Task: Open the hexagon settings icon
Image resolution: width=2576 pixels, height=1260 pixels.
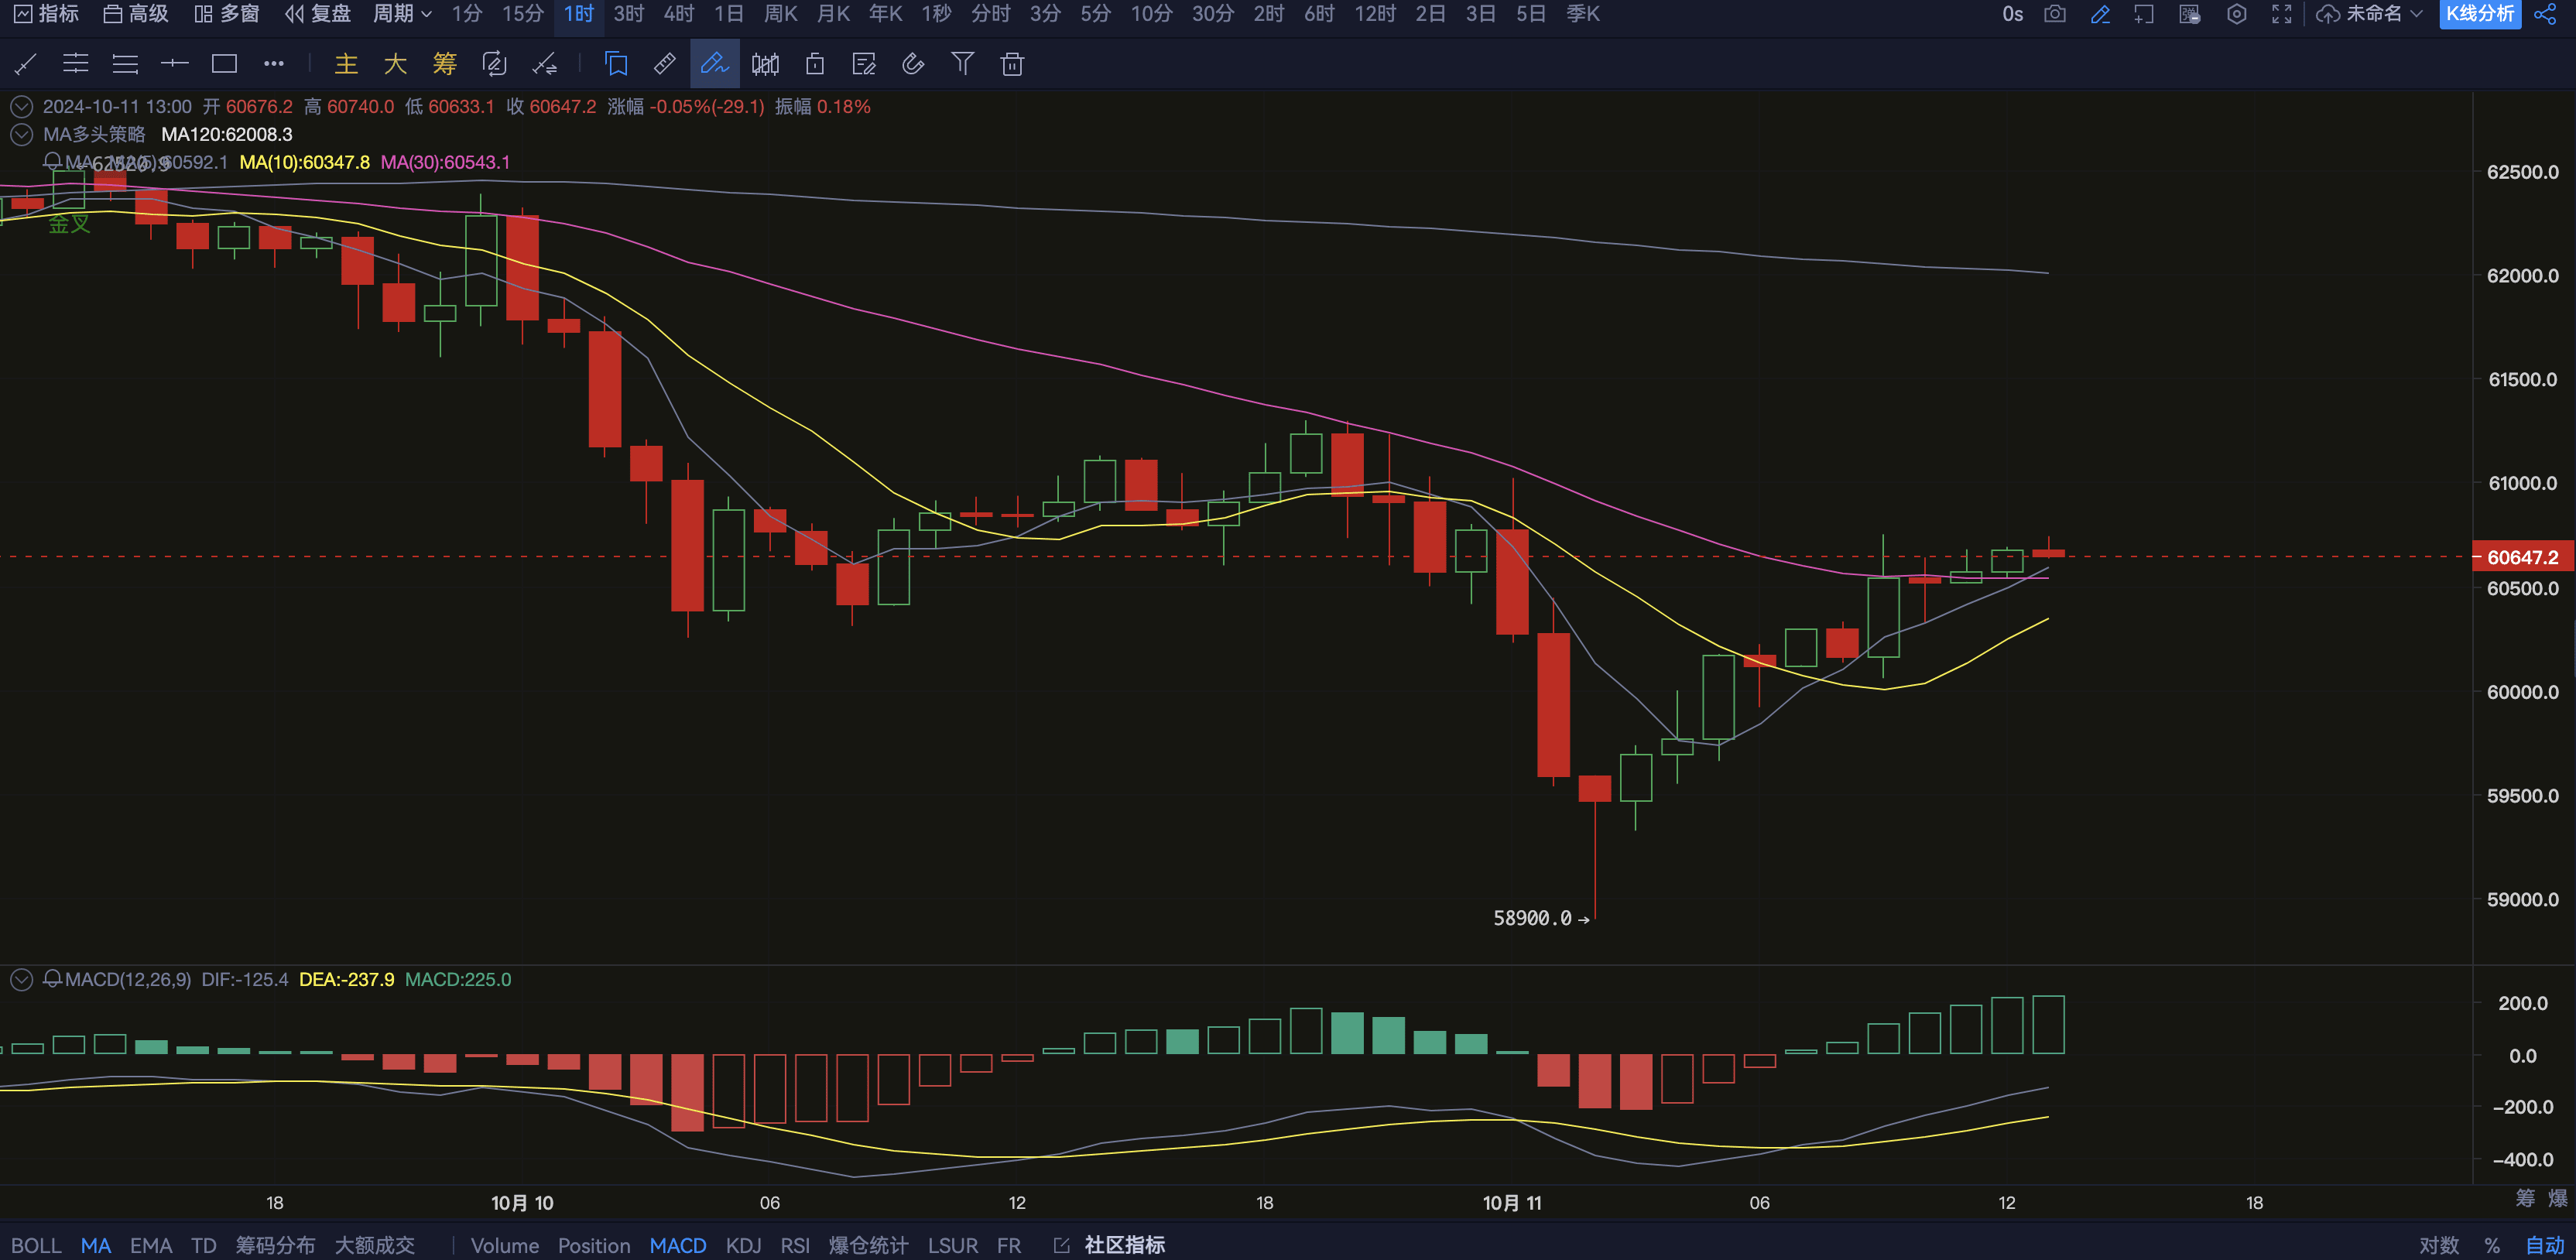Action: (2237, 14)
